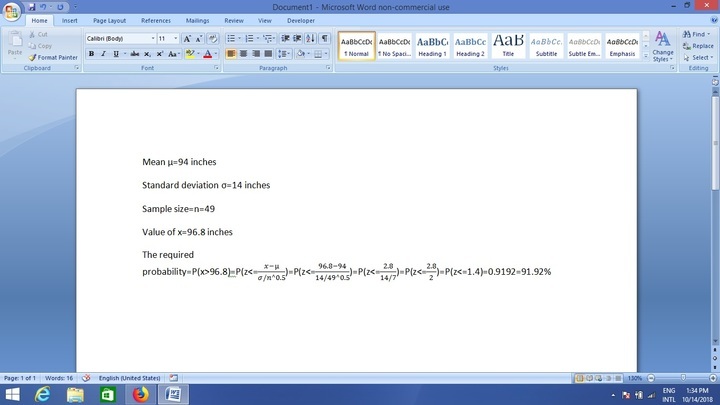Save document using quick access toolbar
The width and height of the screenshot is (720, 405).
(x=29, y=6)
